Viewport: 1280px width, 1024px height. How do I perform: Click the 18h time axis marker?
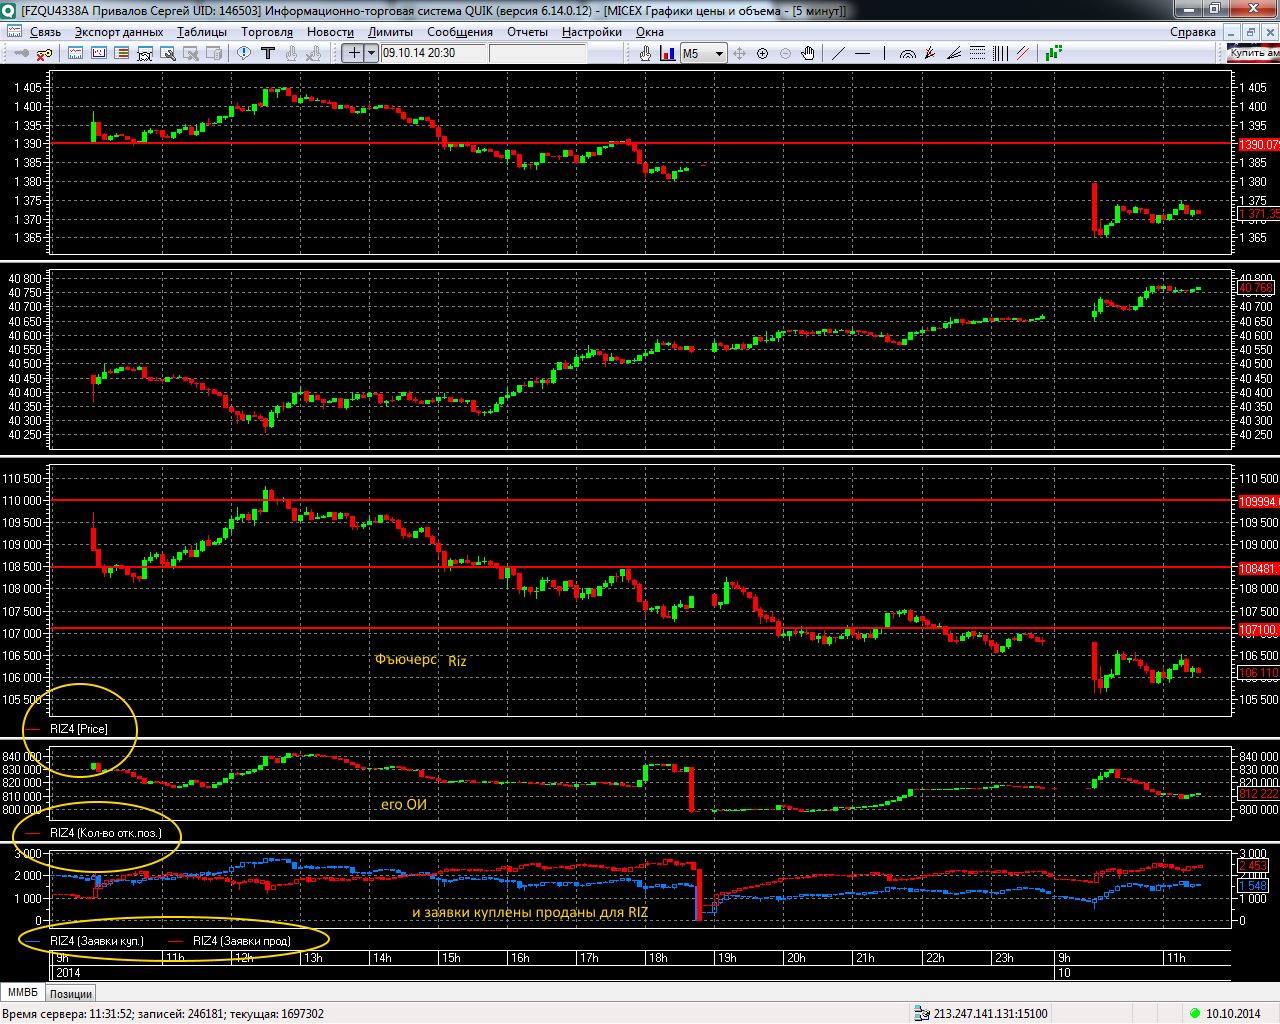(658, 958)
